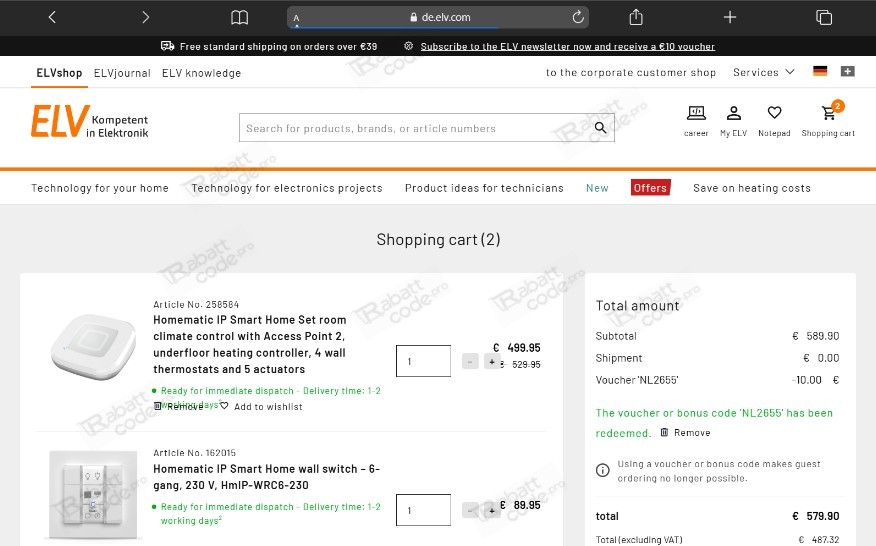This screenshot has height=546, width=876.
Task: Expand the Services dropdown
Action: [763, 72]
